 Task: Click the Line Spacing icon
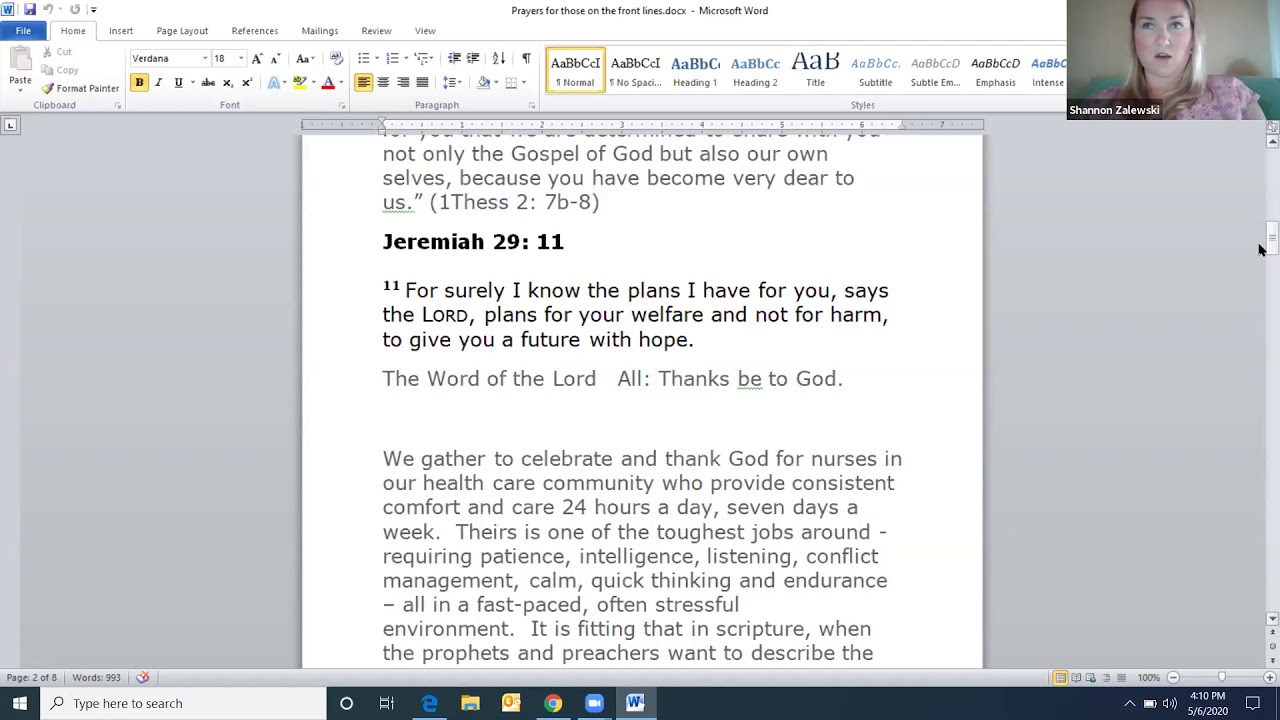pos(451,83)
